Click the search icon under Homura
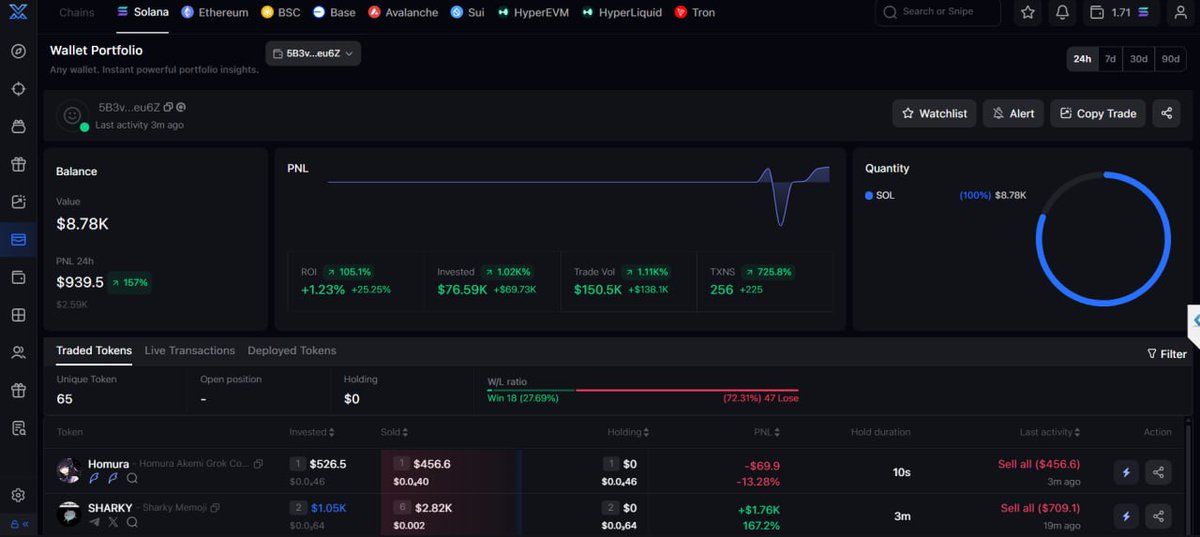 click(x=132, y=479)
